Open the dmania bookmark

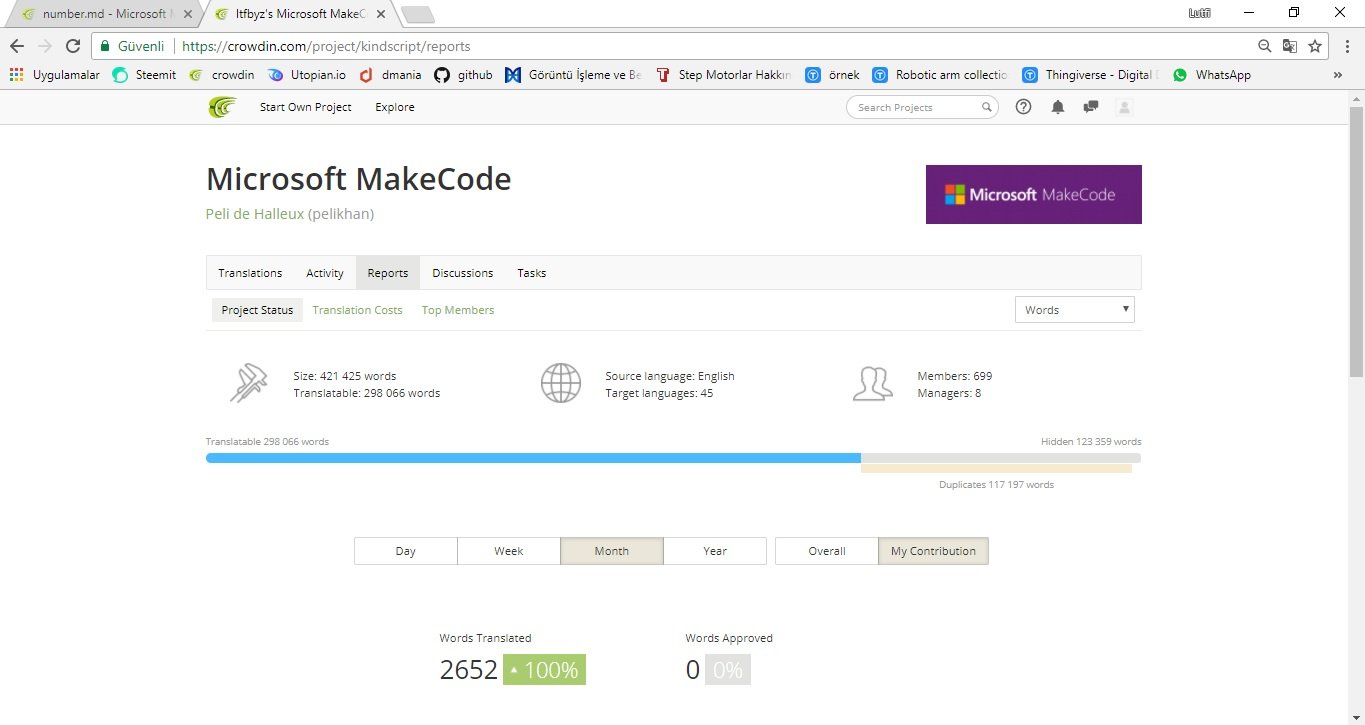[390, 75]
